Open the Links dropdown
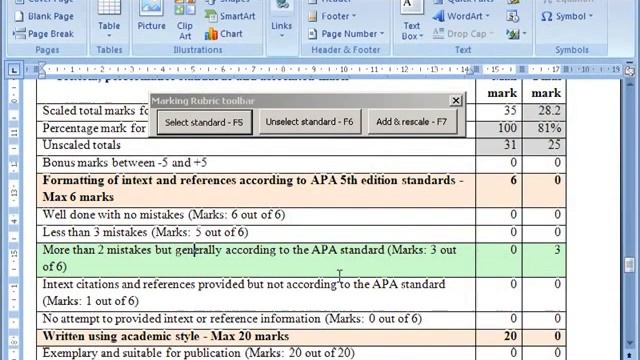Viewport: 640px width, 360px height. coord(282,20)
